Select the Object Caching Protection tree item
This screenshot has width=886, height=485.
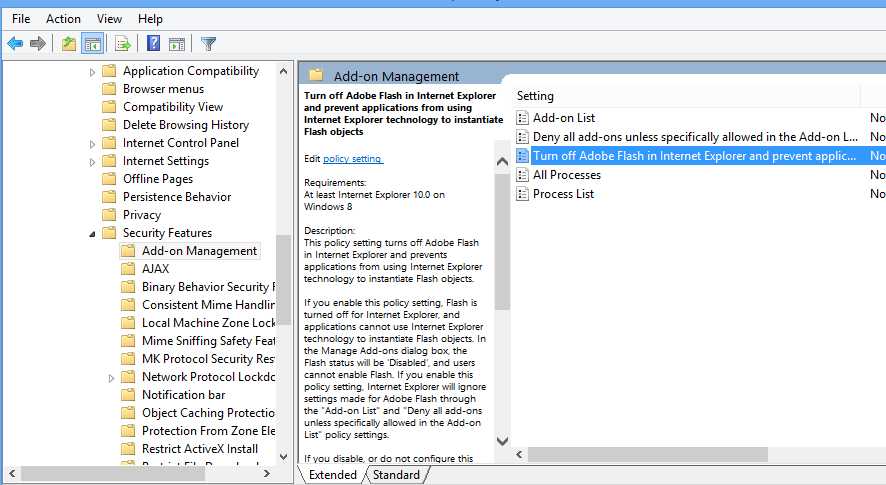[208, 413]
